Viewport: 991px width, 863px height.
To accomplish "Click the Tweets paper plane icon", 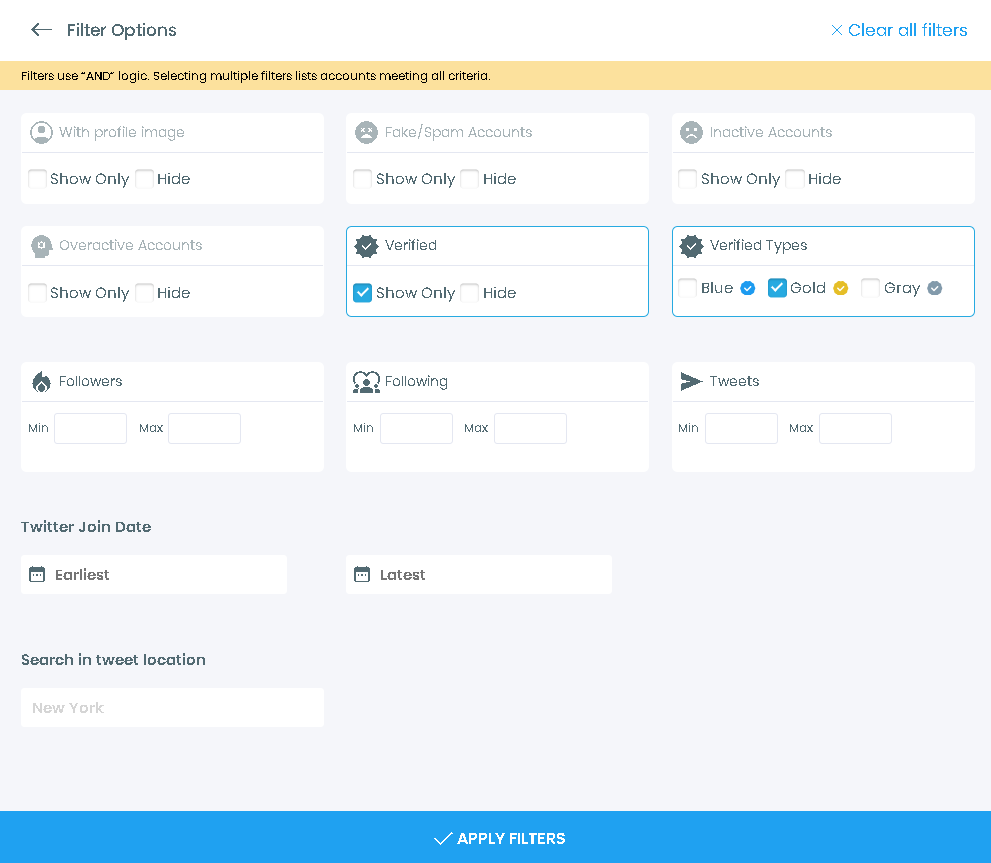I will [x=690, y=381].
